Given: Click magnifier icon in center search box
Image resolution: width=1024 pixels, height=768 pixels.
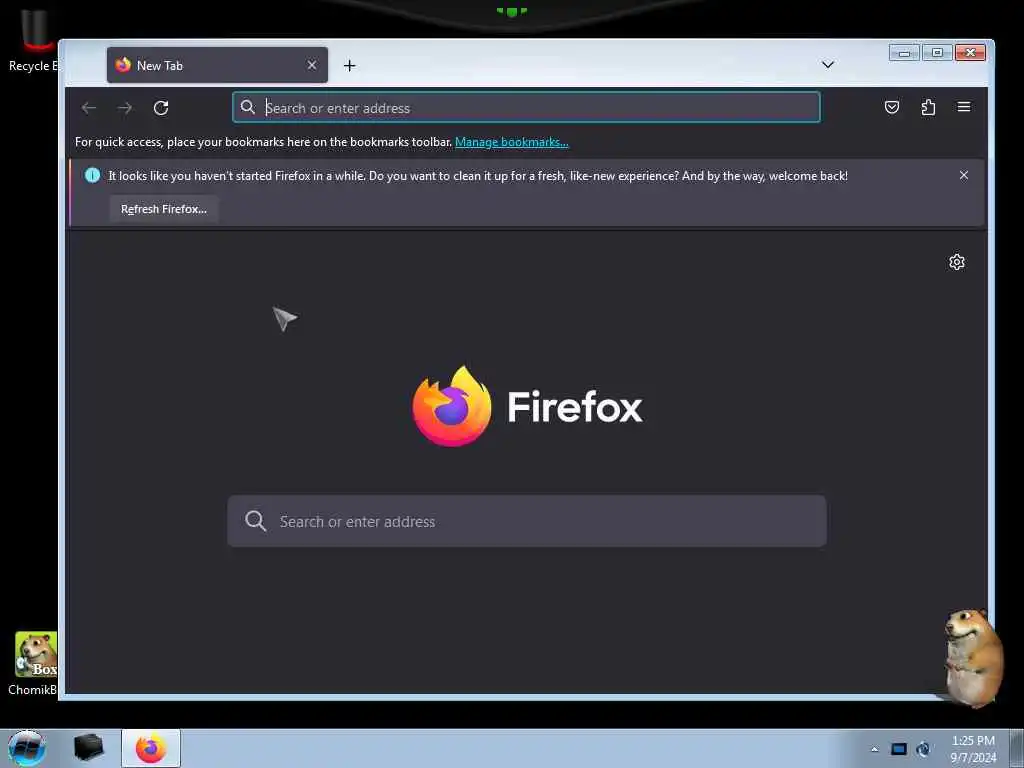Looking at the screenshot, I should tap(255, 521).
